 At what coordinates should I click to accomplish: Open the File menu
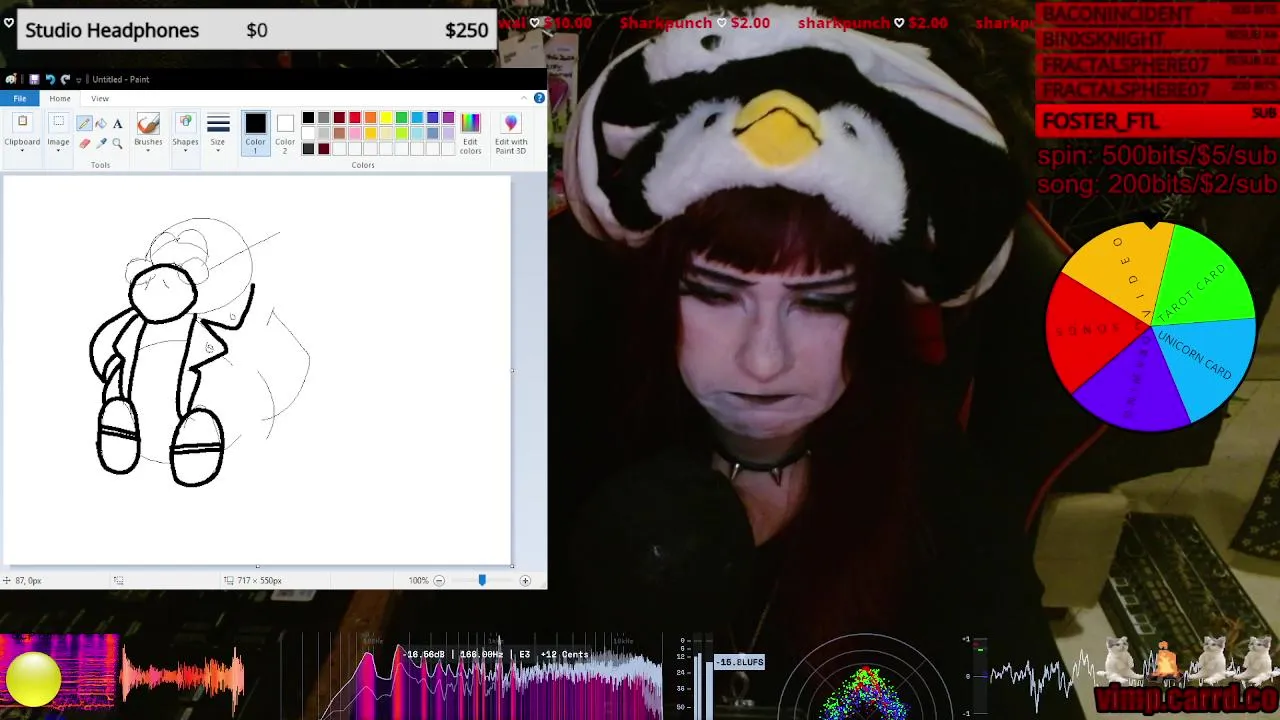20,98
